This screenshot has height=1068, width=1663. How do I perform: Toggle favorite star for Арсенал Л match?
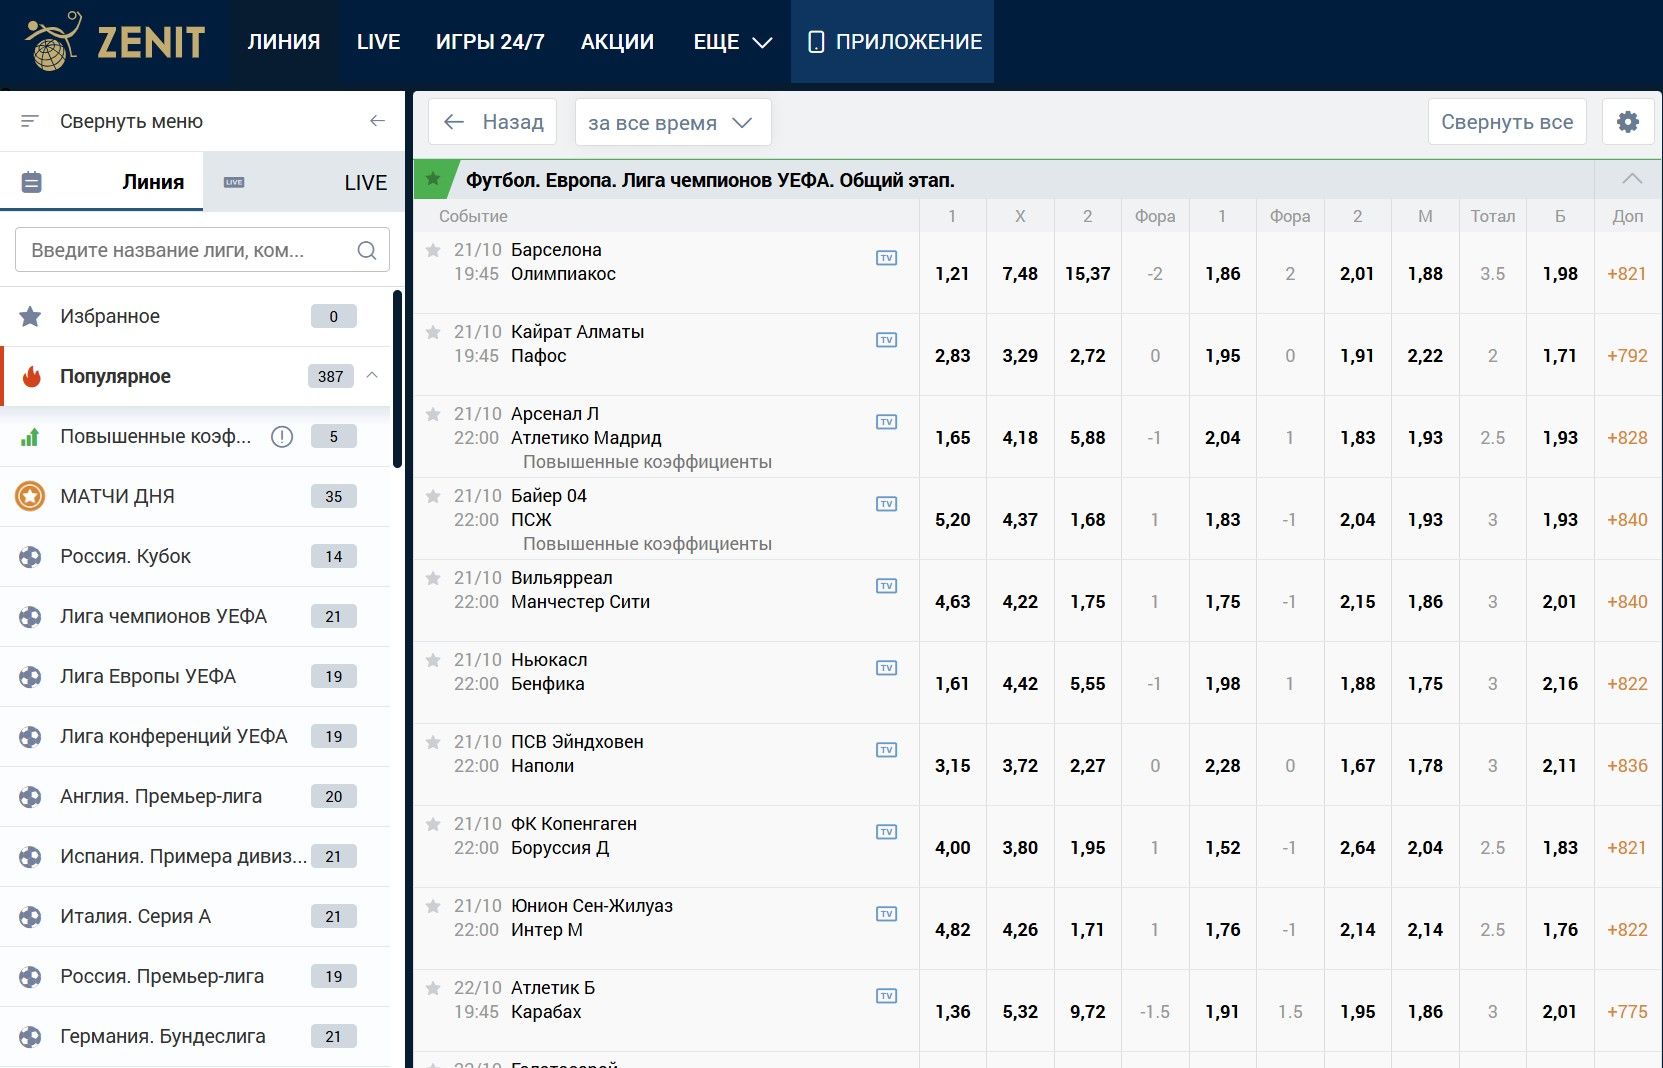pyautogui.click(x=433, y=414)
